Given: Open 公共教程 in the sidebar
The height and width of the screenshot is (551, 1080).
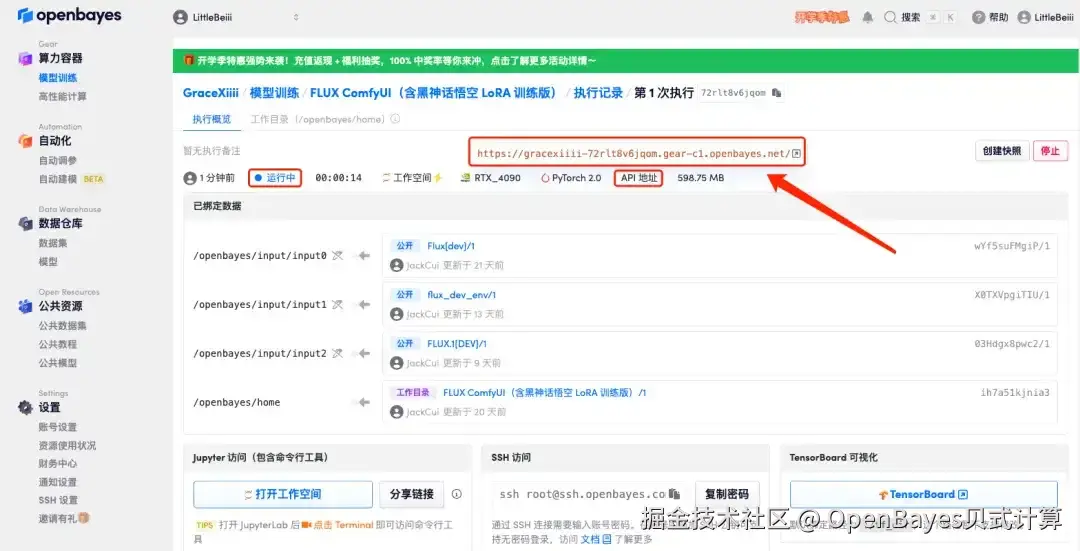Looking at the screenshot, I should 58,344.
